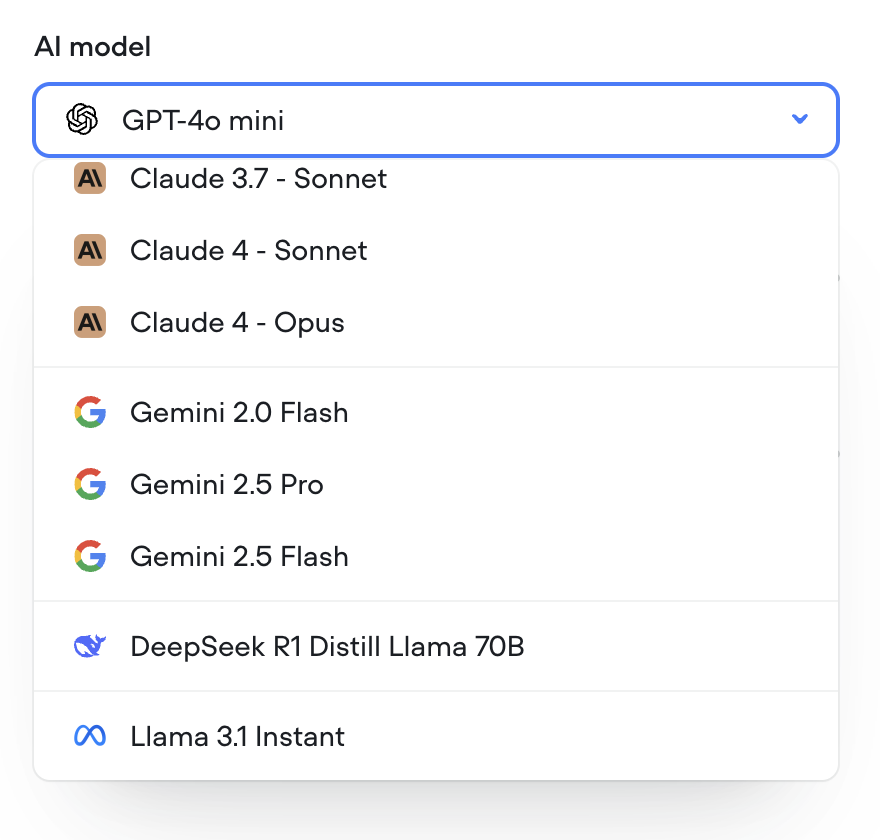Select Gemini 2.5 Flash from the list
The image size is (880, 840).
(x=239, y=556)
